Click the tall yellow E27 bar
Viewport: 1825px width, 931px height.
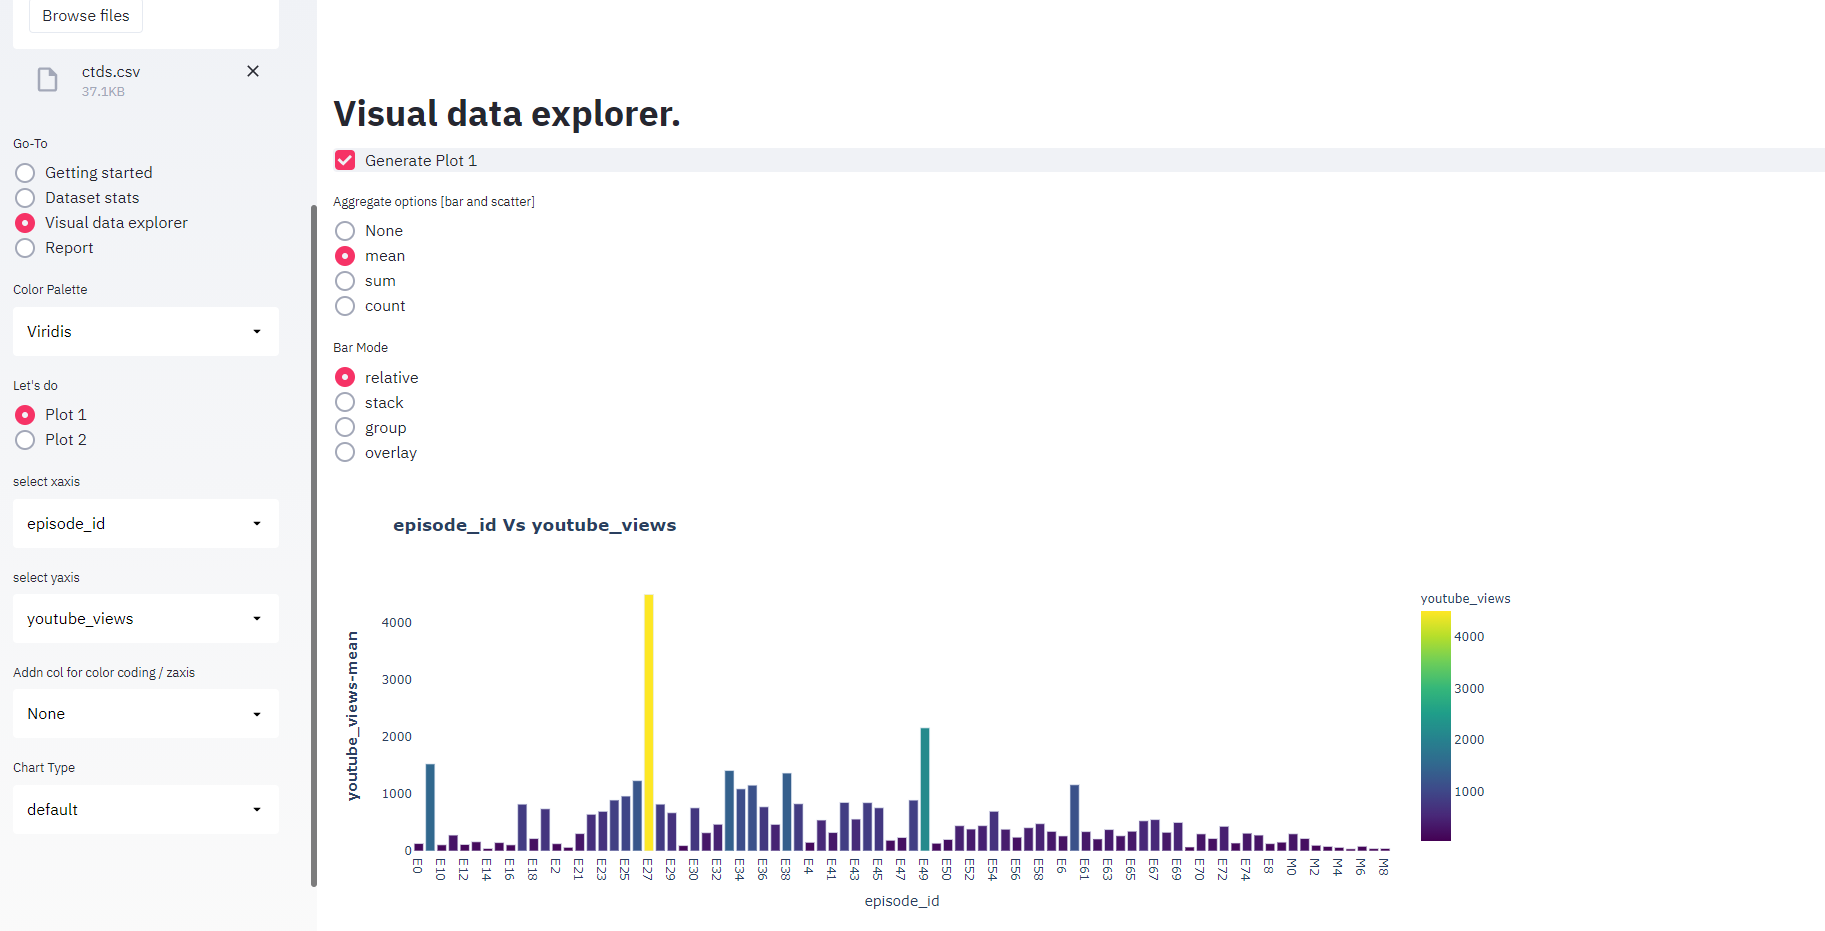pos(649,720)
